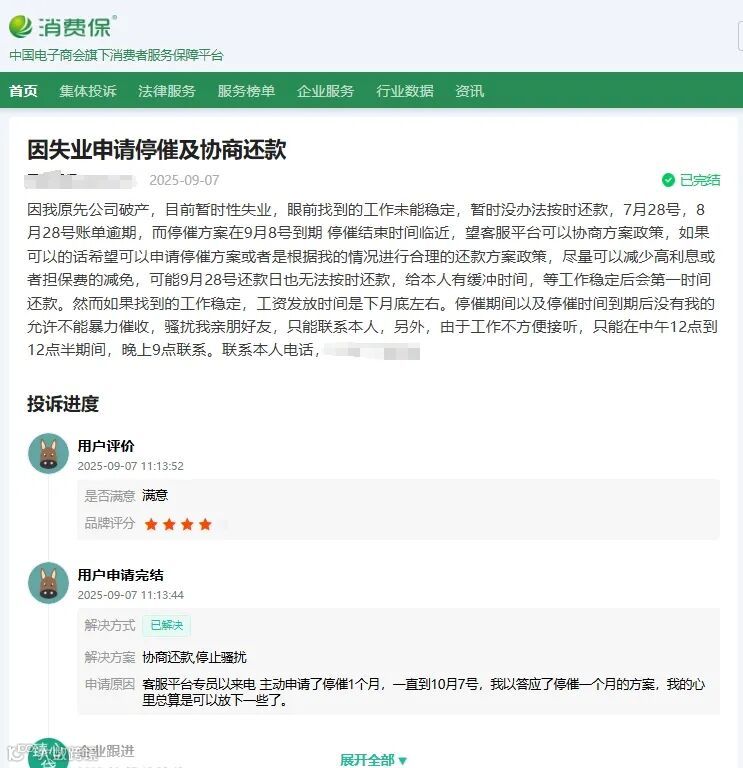Click the fourth orange rating star
Screen dimensions: 743x768
205,525
